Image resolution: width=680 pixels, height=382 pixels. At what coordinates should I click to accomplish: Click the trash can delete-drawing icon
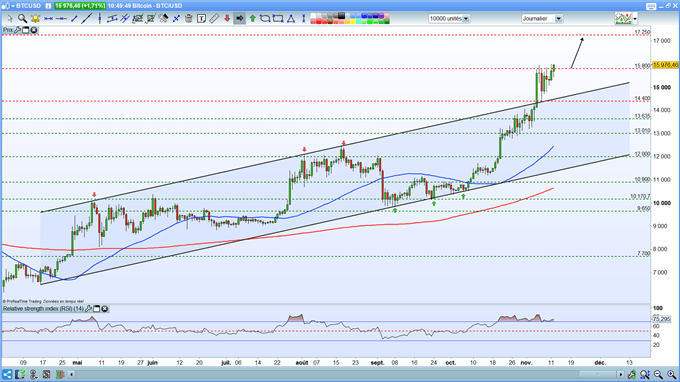[189, 18]
